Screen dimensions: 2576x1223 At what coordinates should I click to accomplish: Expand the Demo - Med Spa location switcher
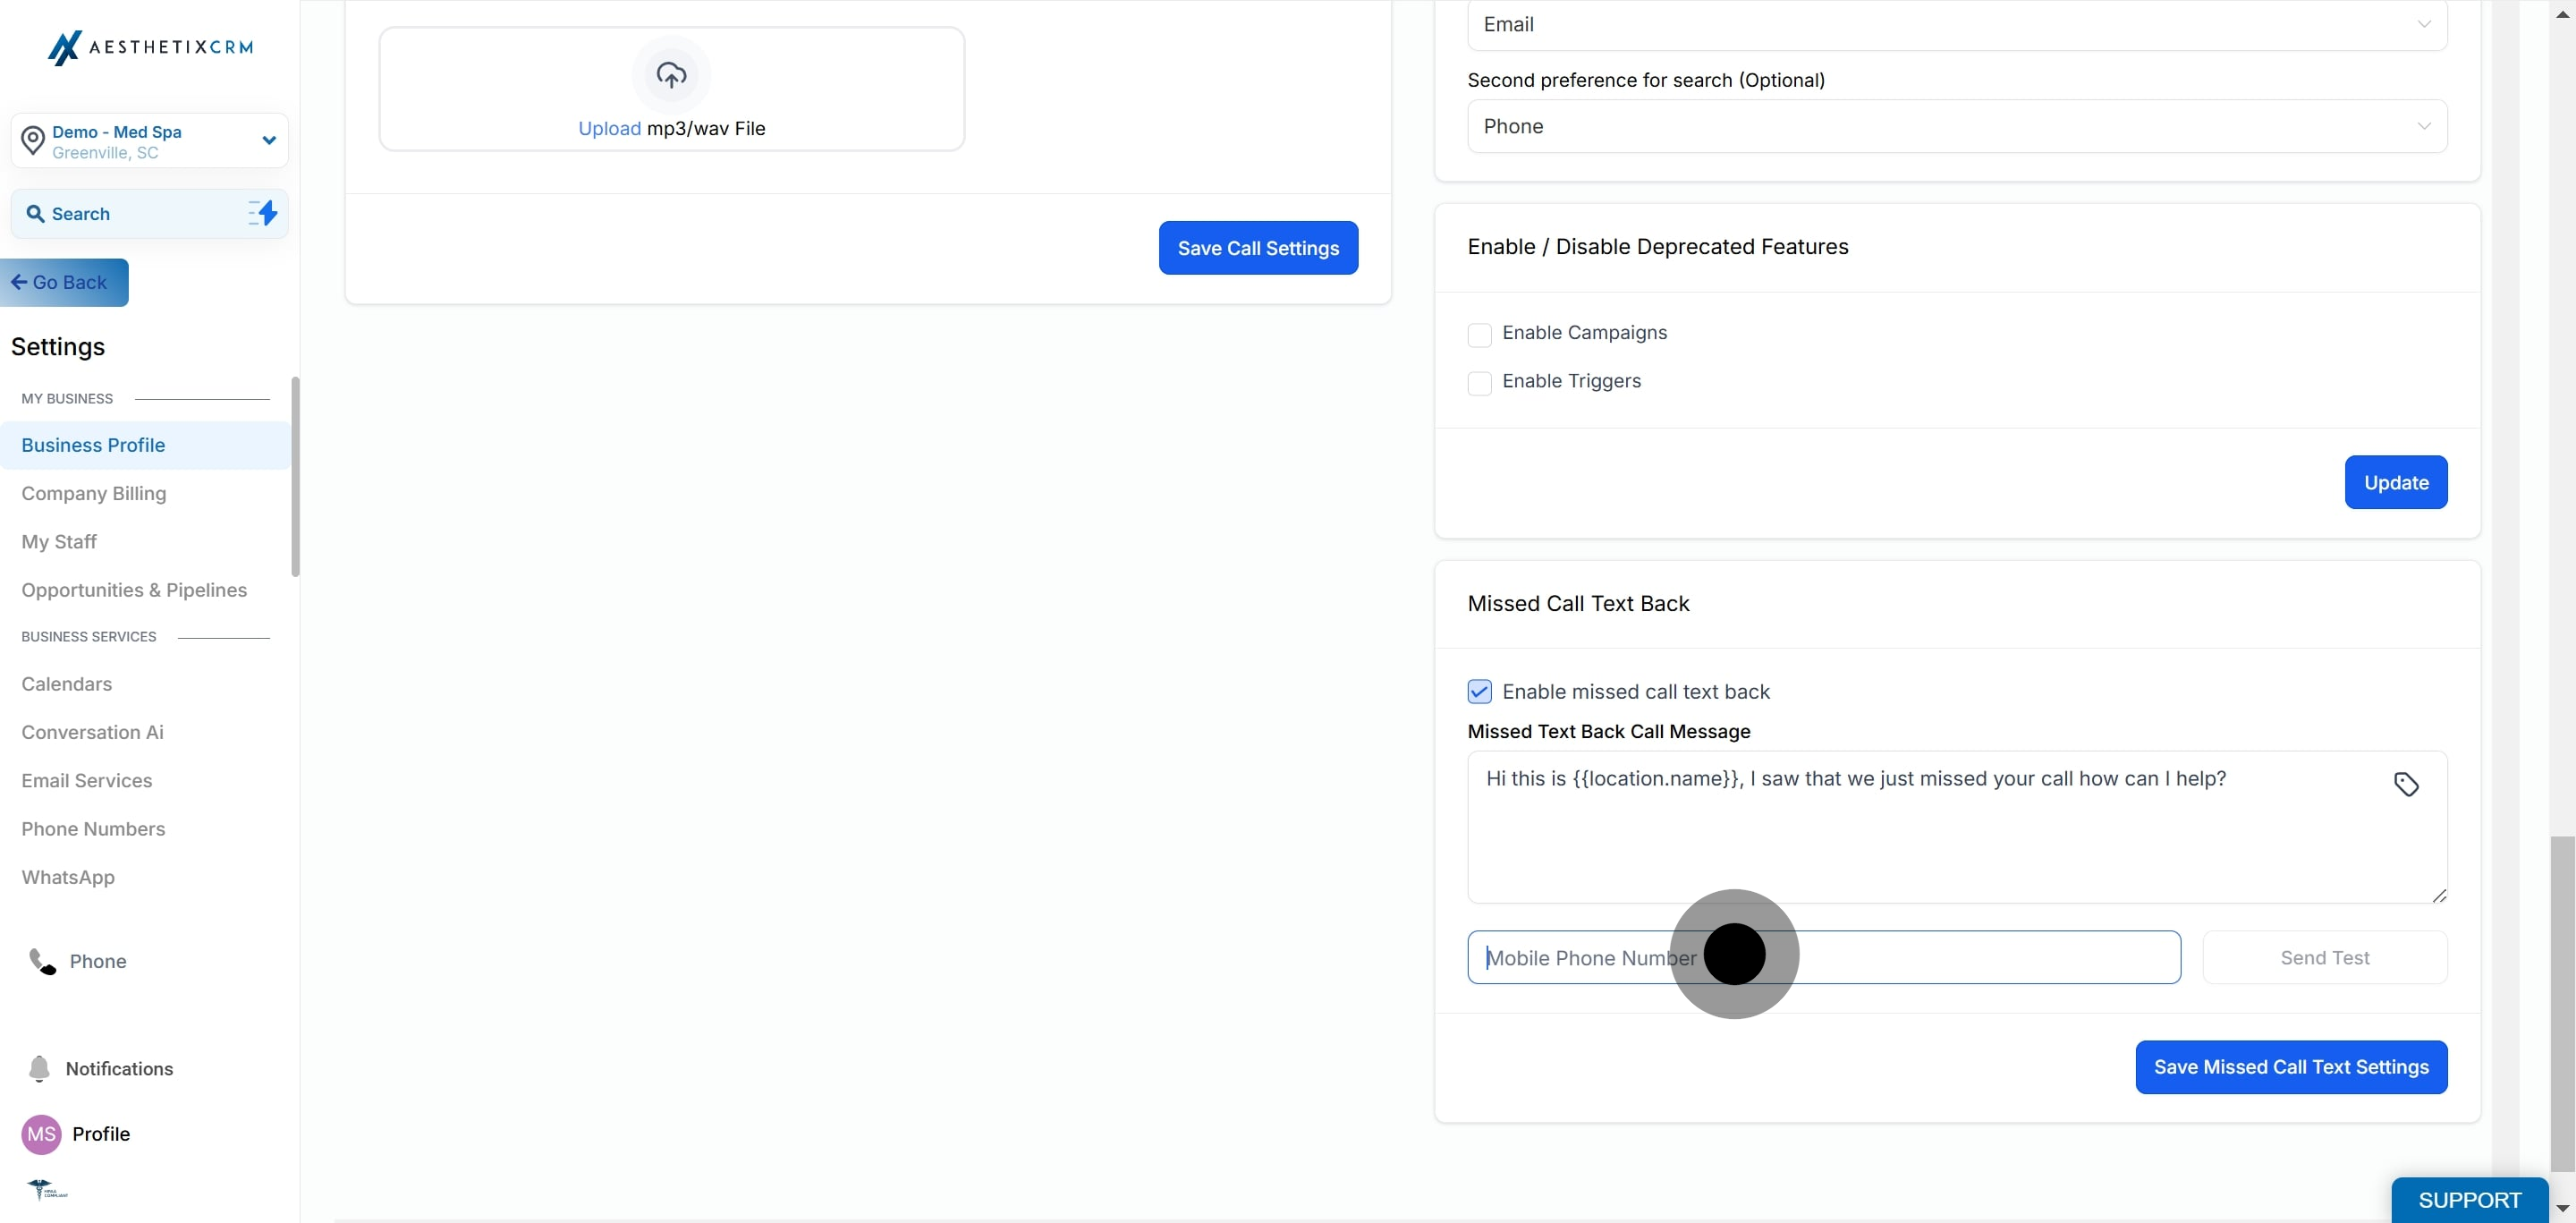(x=268, y=140)
